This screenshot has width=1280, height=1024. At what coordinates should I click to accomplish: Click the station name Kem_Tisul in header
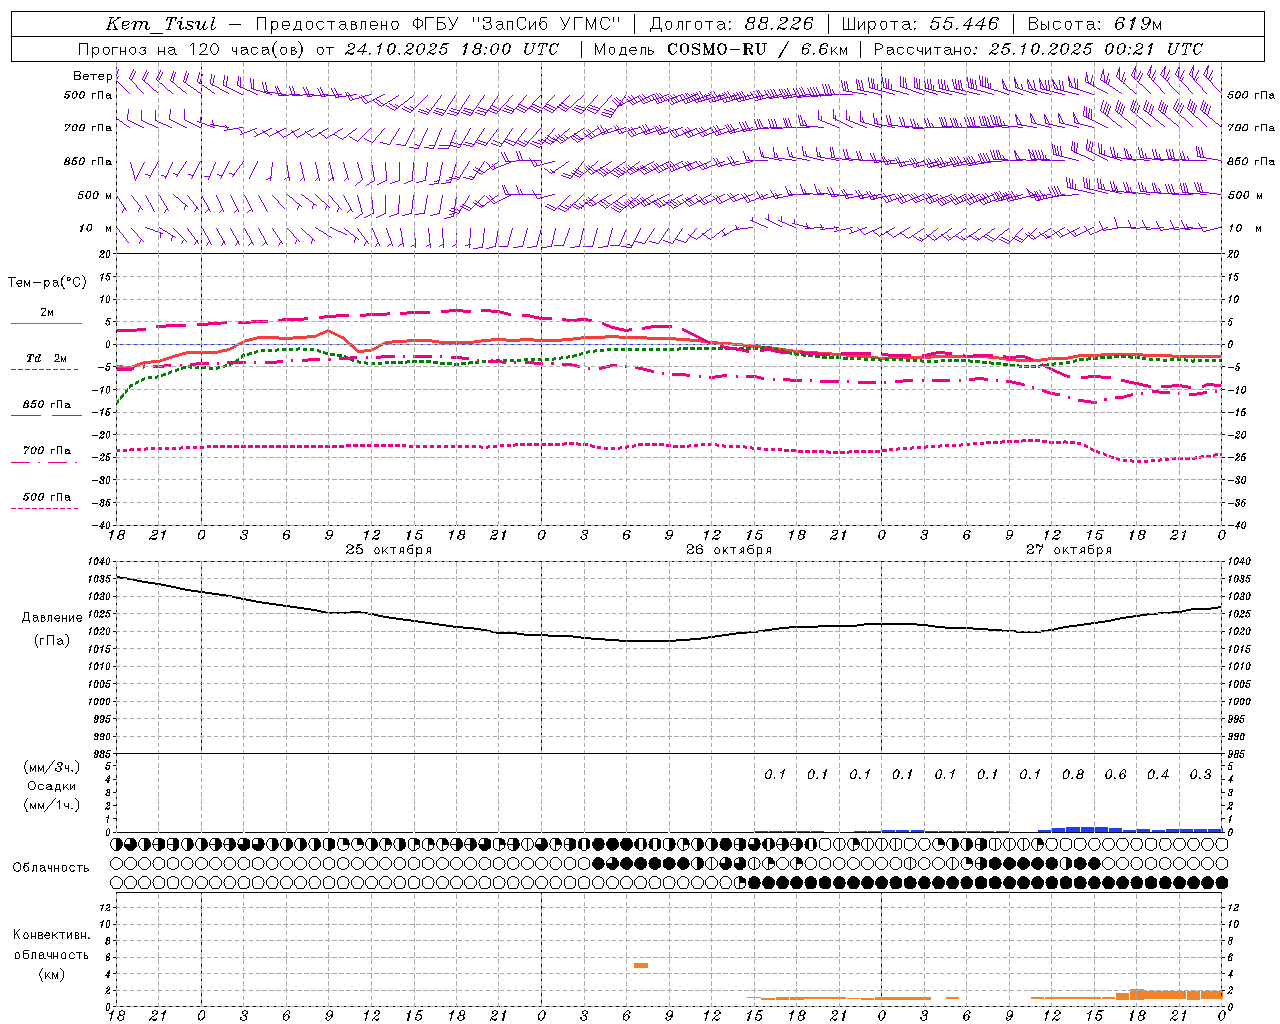pyautogui.click(x=161, y=24)
